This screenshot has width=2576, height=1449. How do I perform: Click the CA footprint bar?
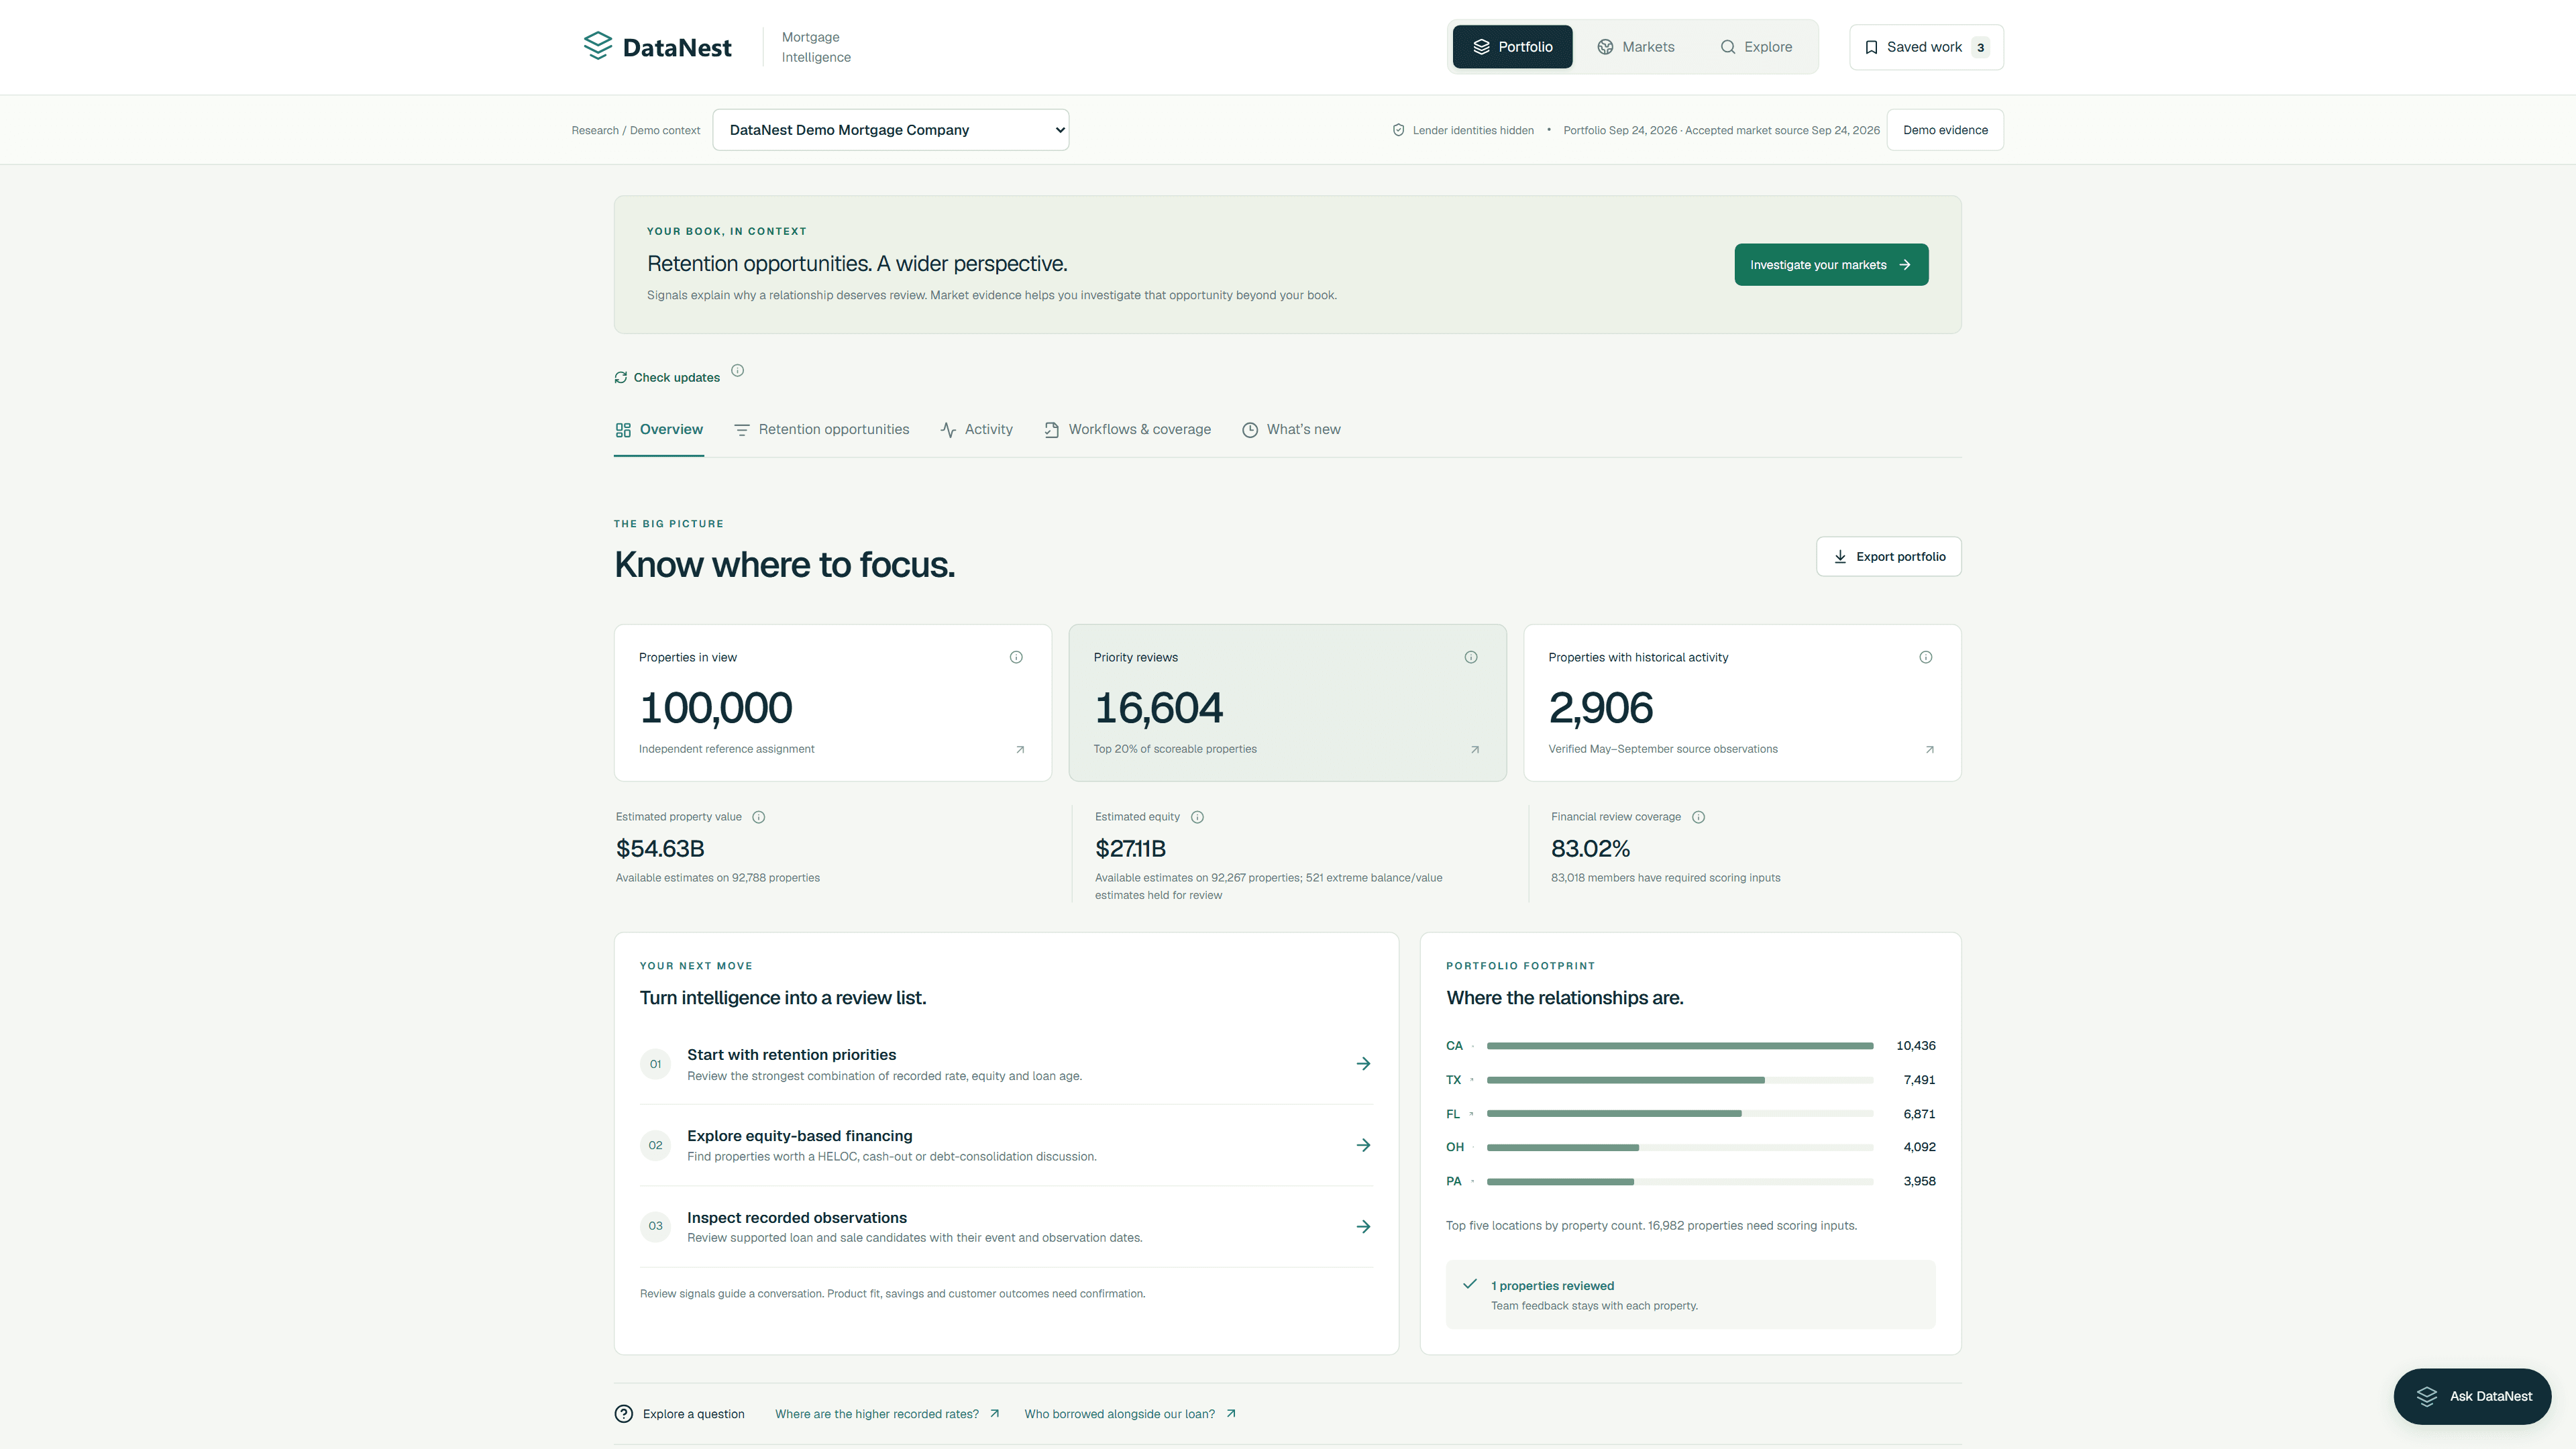[1680, 1046]
